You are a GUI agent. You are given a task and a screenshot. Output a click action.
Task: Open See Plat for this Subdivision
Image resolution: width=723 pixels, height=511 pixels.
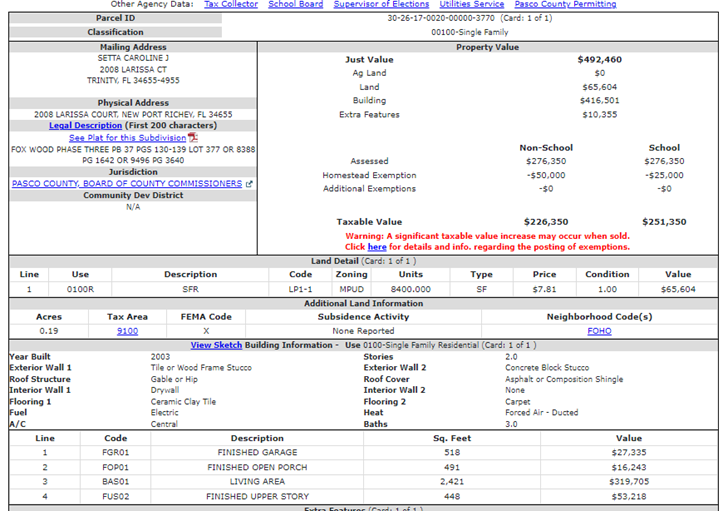[x=127, y=137]
